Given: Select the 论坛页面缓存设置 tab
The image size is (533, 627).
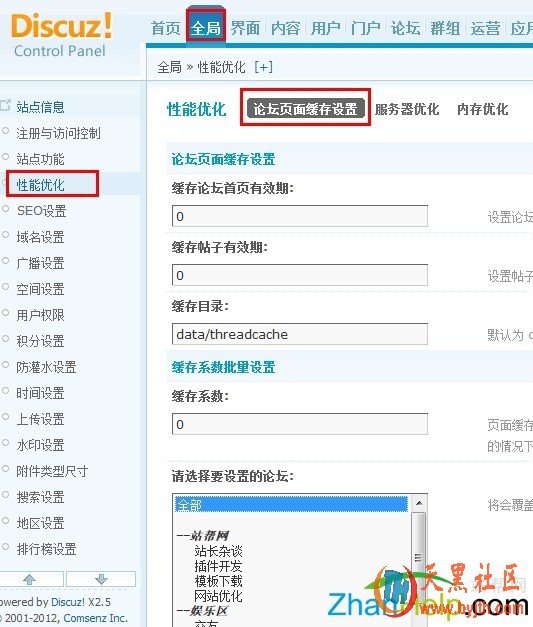Looking at the screenshot, I should tap(305, 108).
